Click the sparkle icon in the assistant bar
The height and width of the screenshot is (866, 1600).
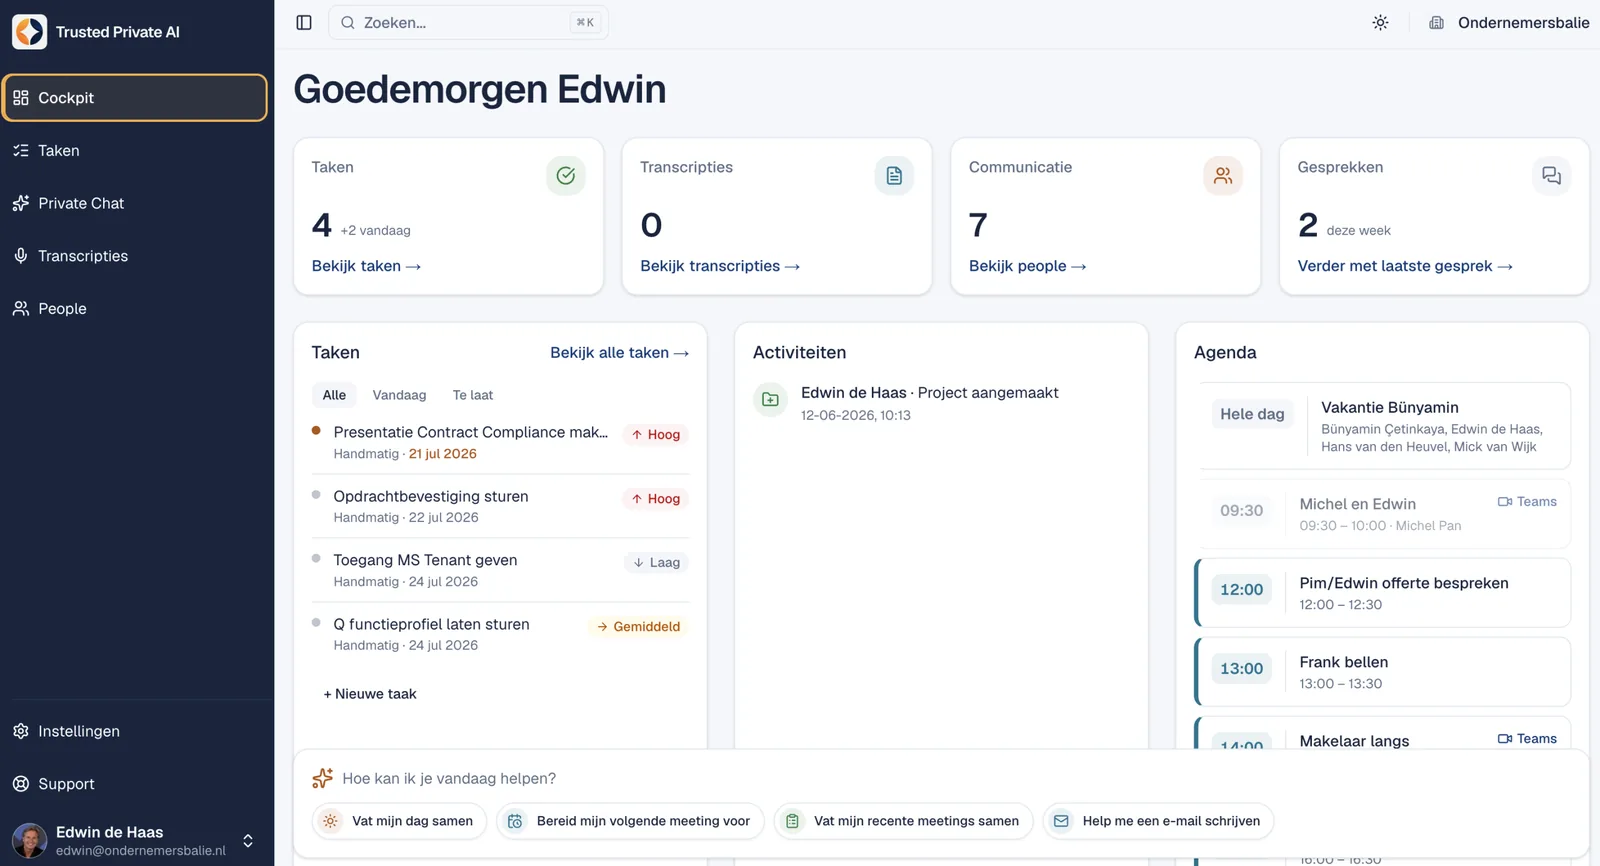322,778
